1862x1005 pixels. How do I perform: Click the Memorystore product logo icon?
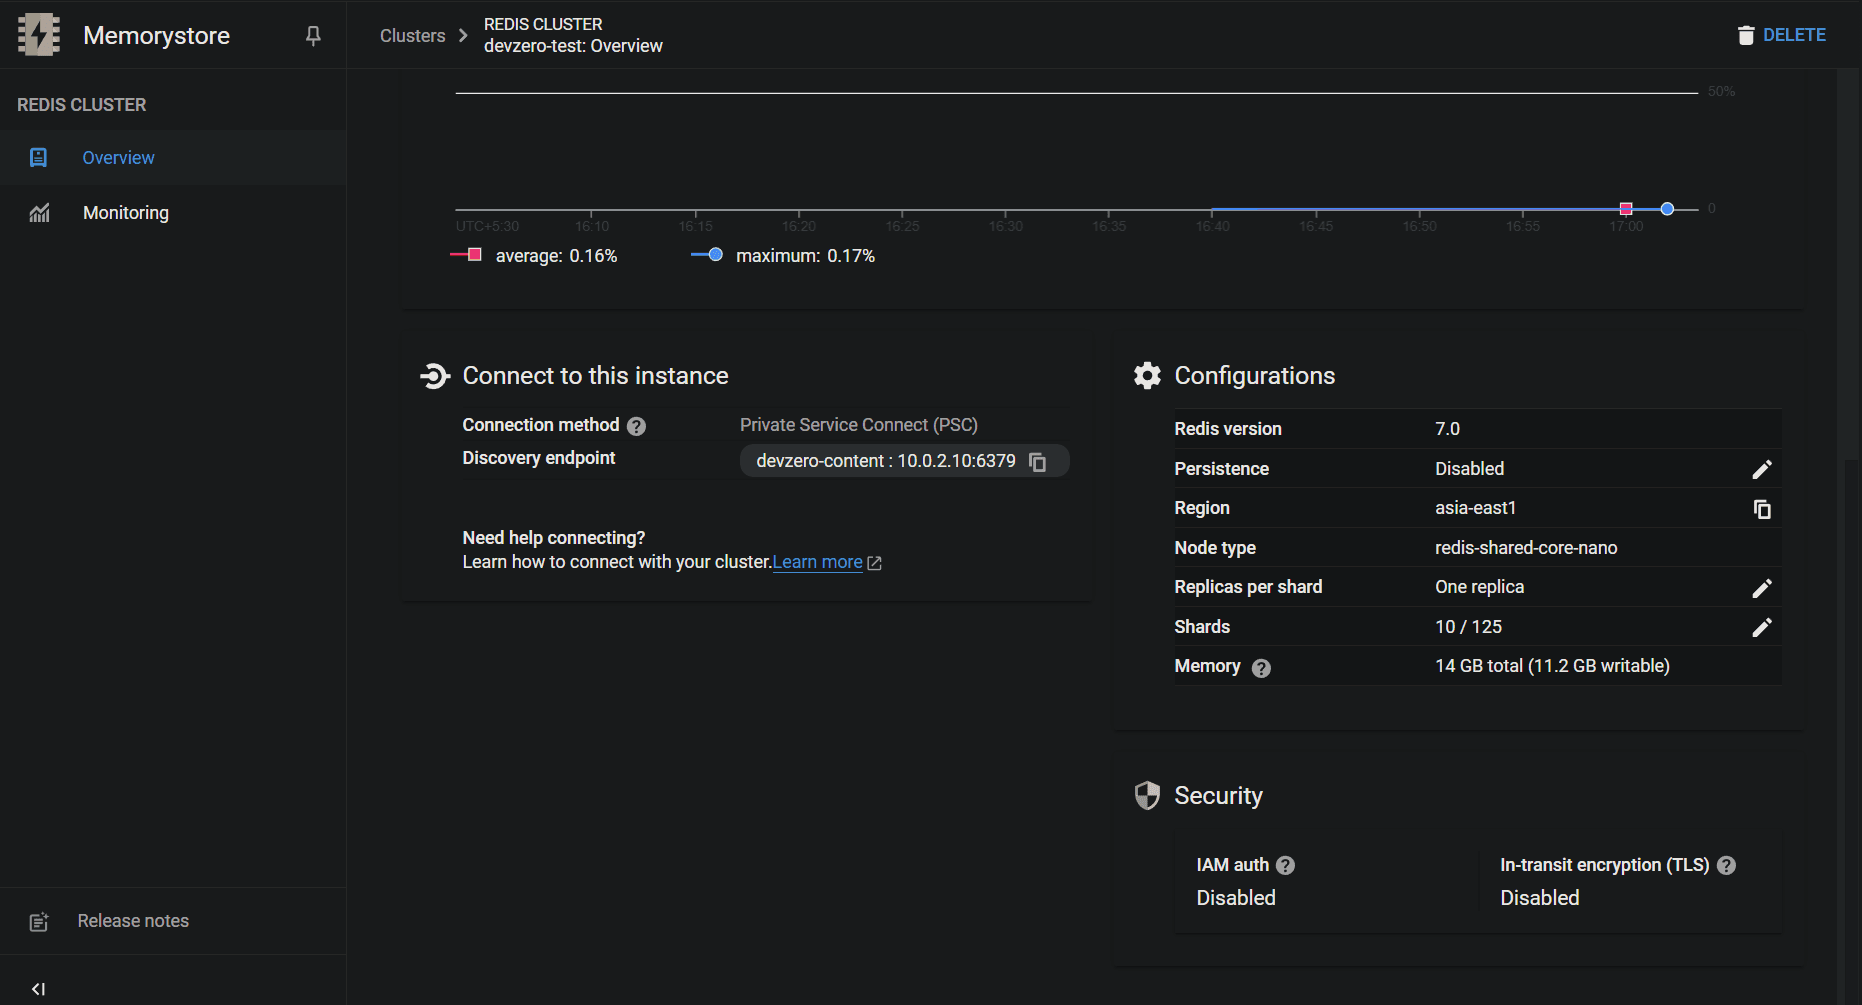point(39,35)
